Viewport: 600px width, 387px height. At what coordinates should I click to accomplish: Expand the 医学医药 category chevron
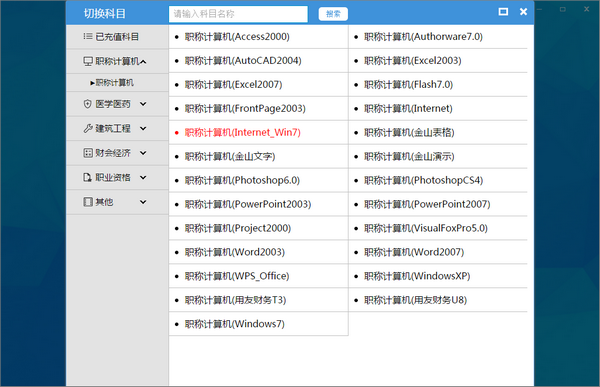tap(143, 104)
